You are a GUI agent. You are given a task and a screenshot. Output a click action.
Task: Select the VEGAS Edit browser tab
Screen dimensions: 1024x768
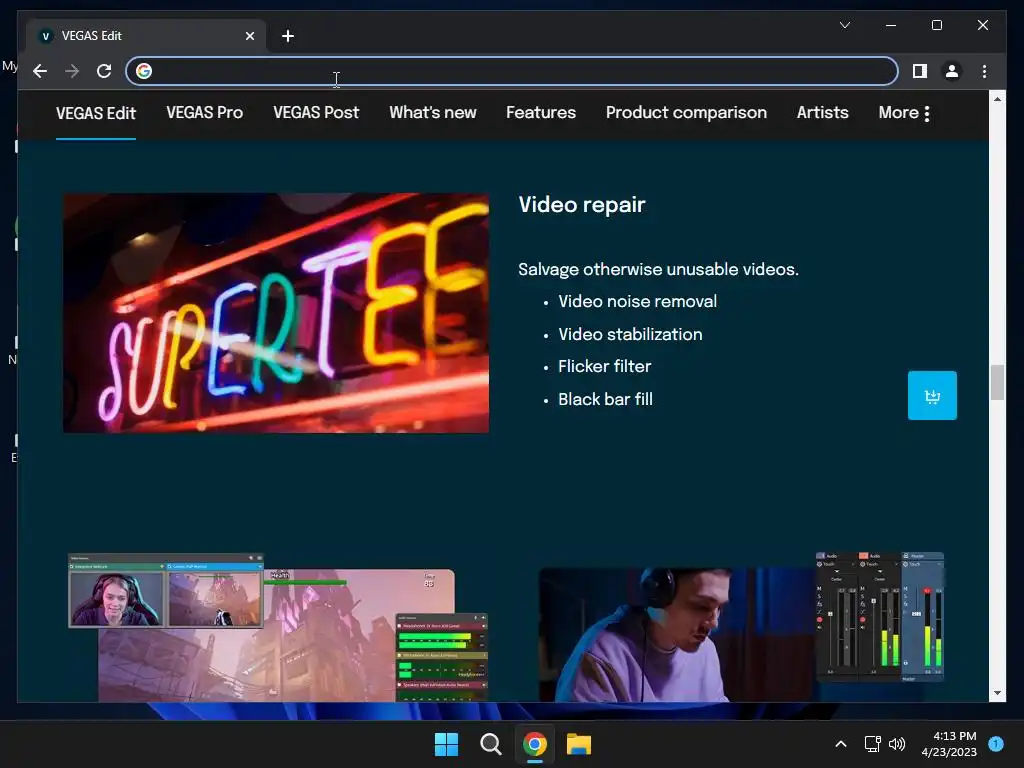click(146, 36)
